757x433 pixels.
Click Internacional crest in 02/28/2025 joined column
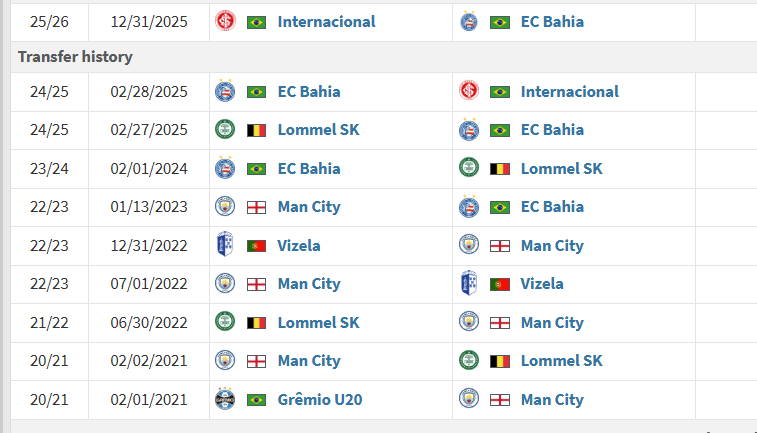(469, 92)
